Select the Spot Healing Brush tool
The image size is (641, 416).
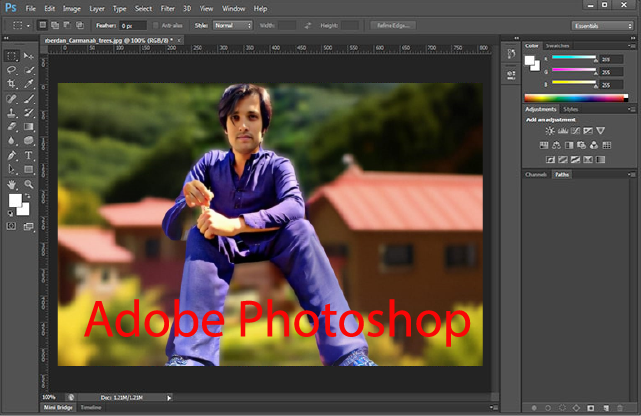pos(11,98)
